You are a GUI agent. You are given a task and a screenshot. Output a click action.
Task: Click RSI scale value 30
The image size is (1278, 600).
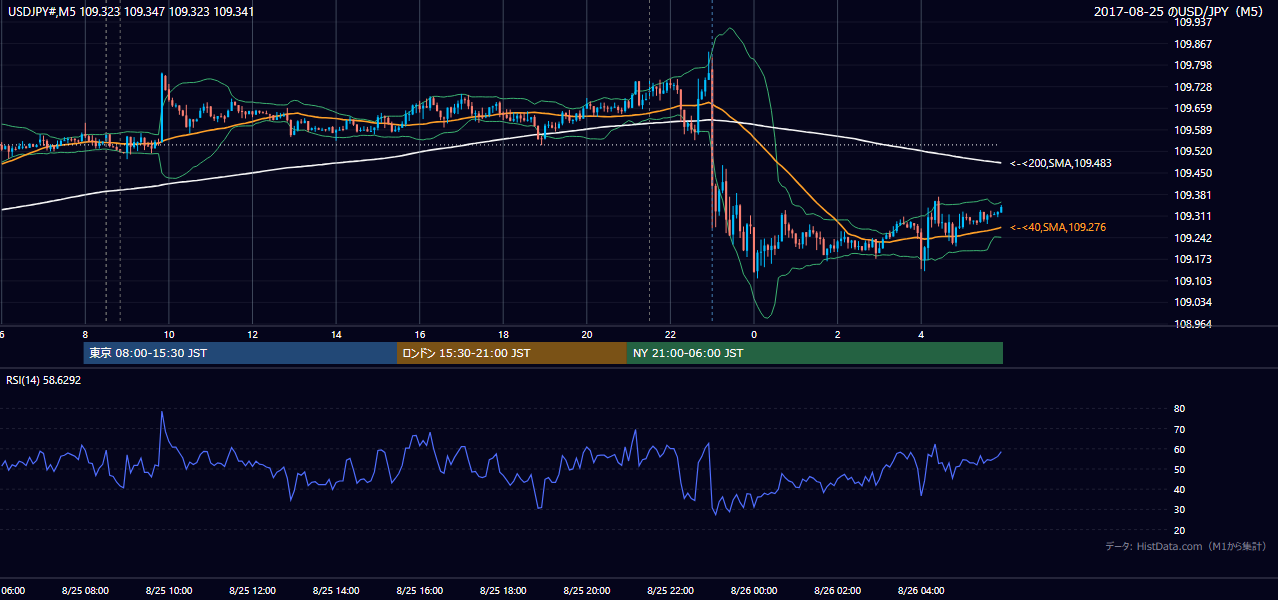tap(1180, 510)
